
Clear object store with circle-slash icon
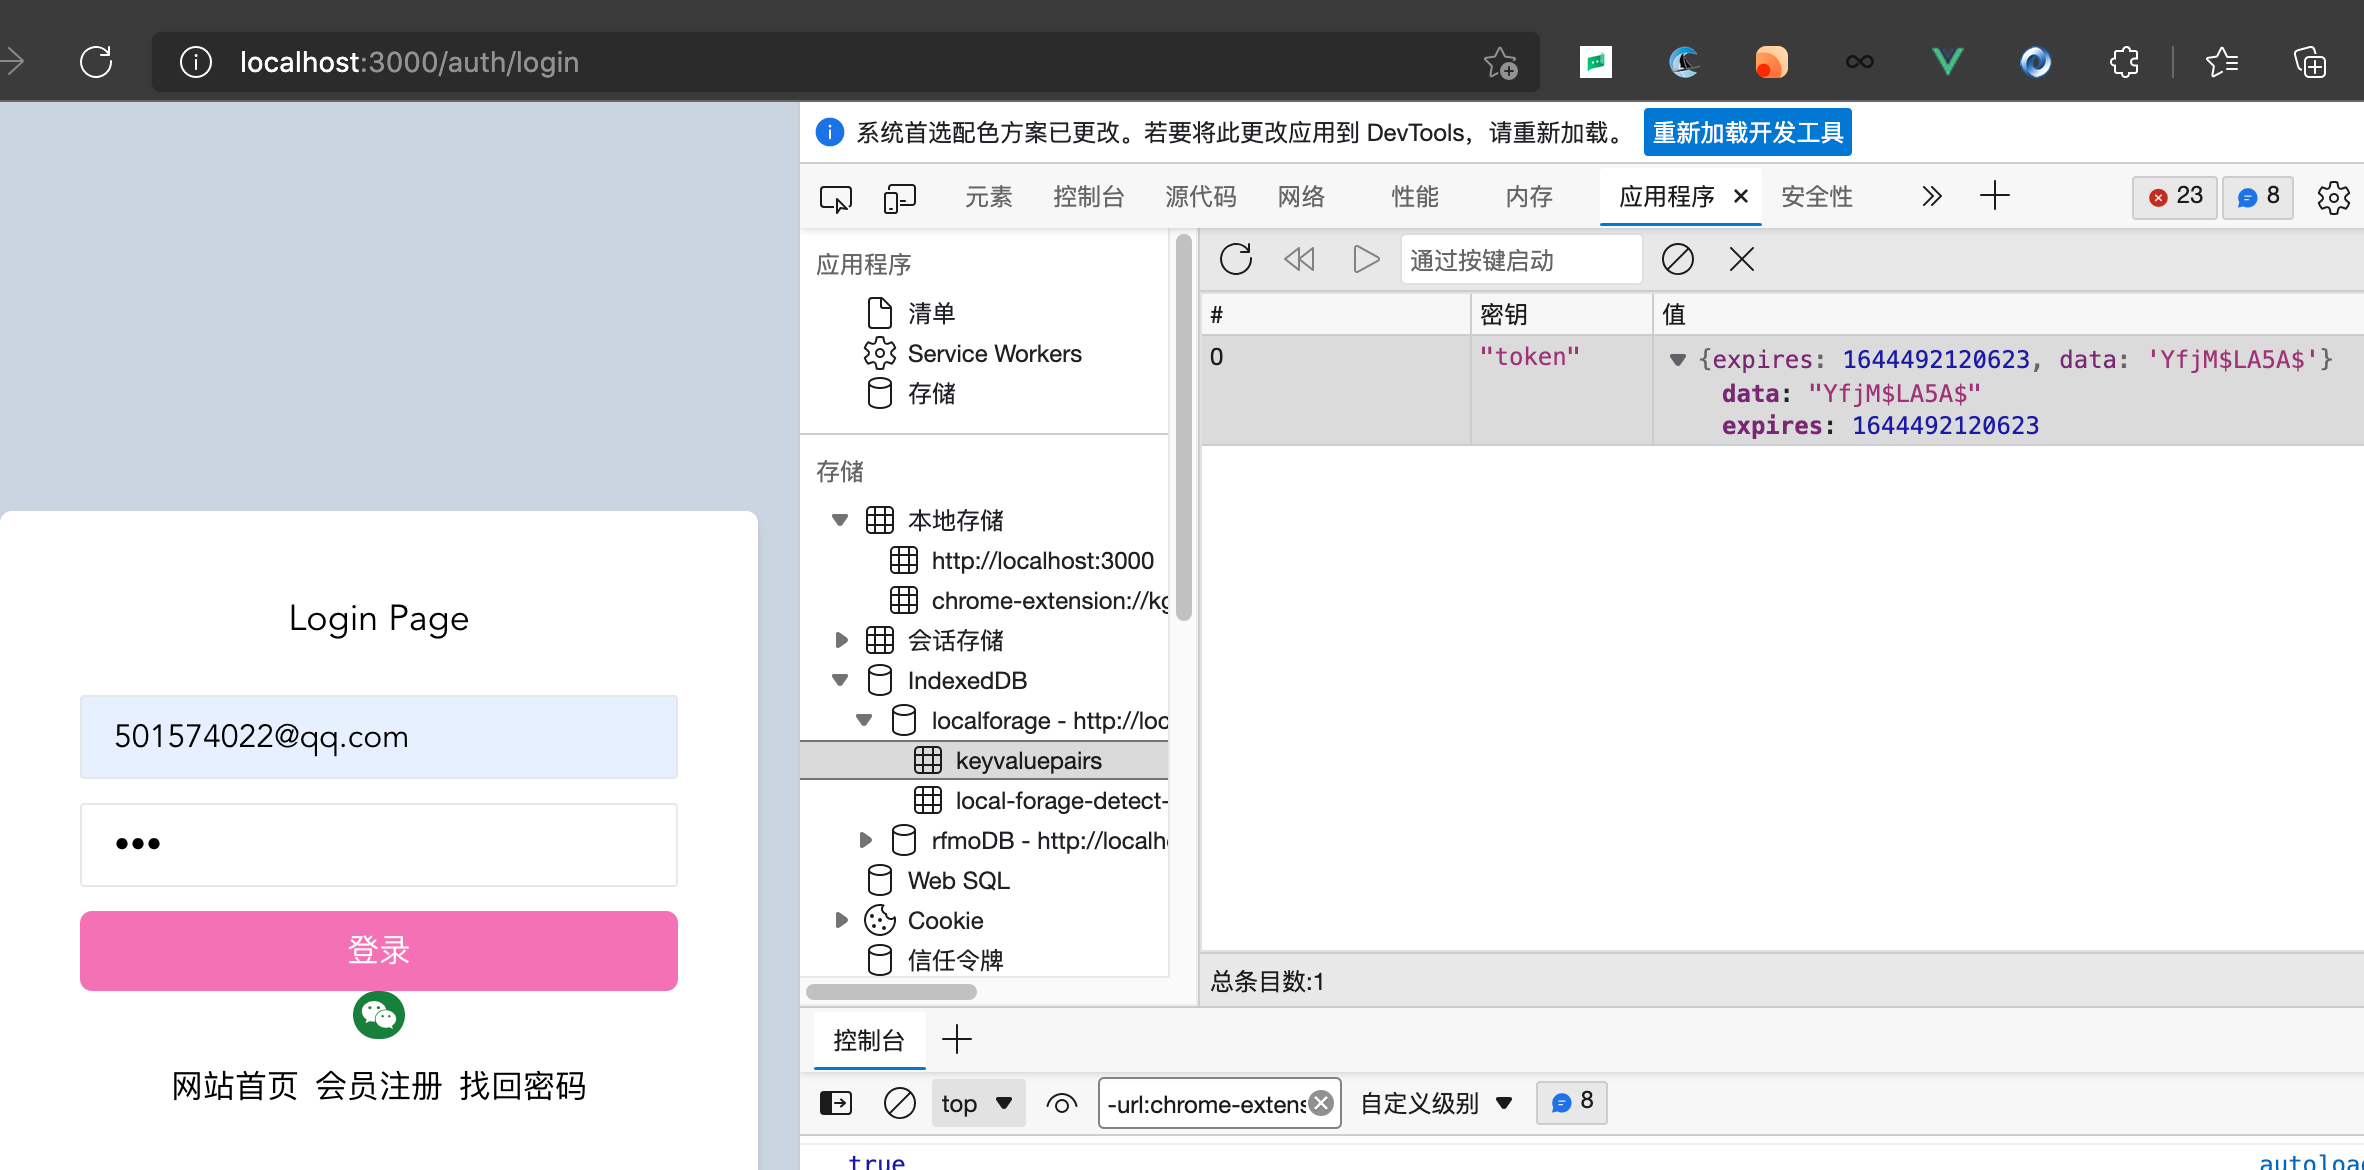pyautogui.click(x=1677, y=260)
